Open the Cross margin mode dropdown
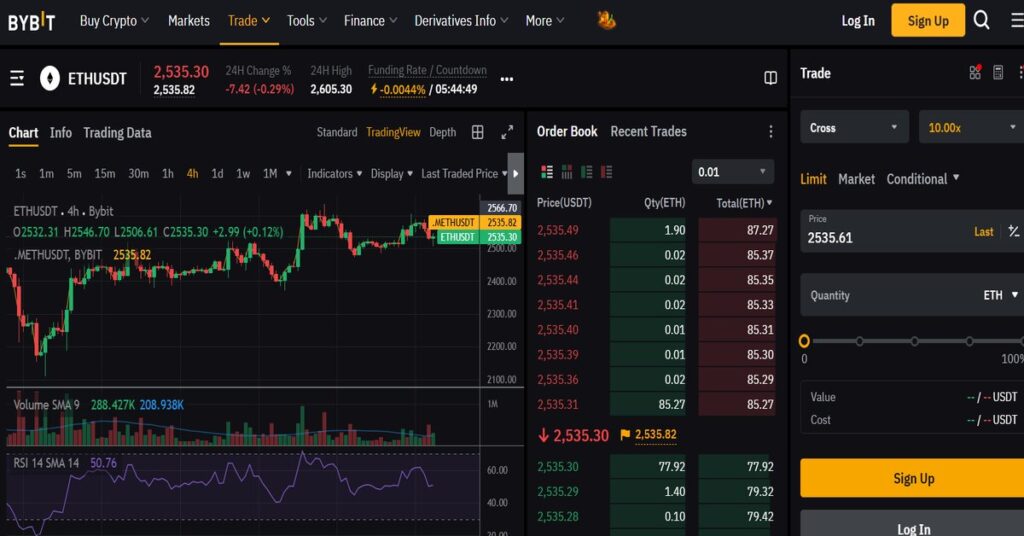The image size is (1024, 536). 854,127
